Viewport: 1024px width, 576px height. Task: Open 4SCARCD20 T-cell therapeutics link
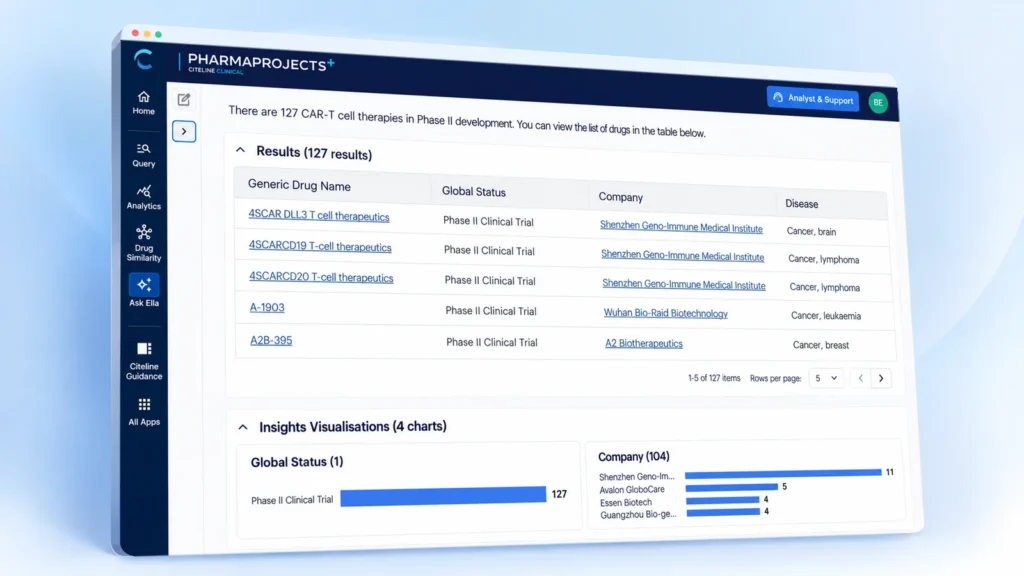(x=321, y=277)
